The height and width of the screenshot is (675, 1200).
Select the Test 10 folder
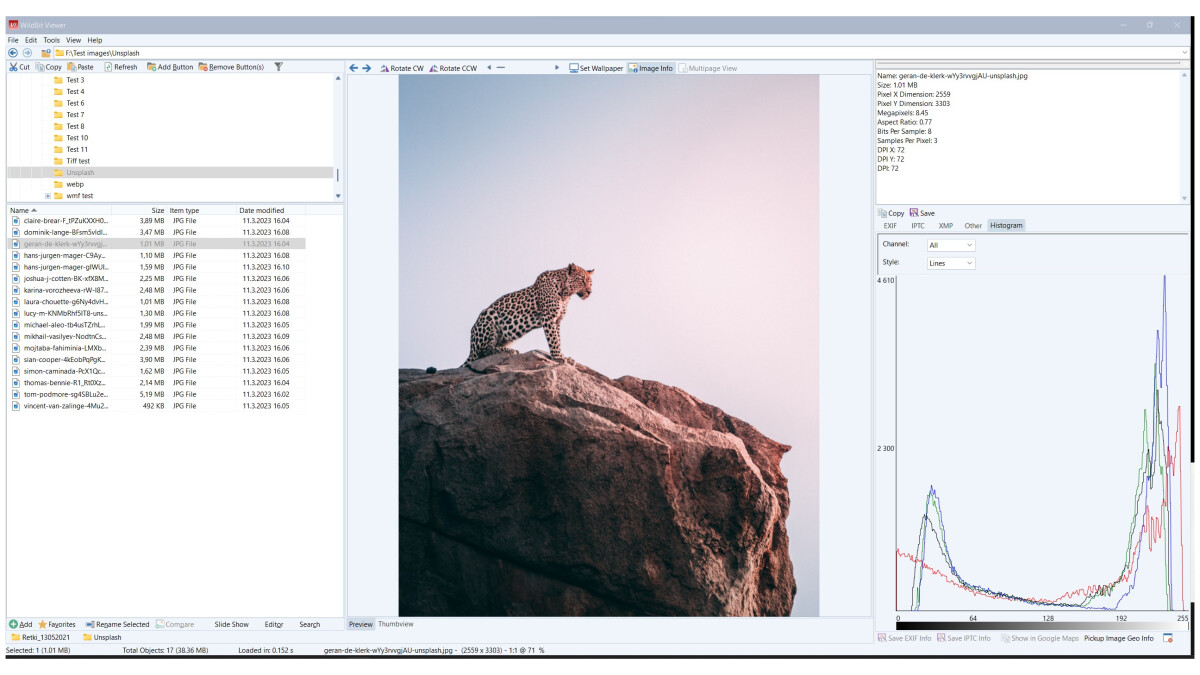tap(77, 138)
